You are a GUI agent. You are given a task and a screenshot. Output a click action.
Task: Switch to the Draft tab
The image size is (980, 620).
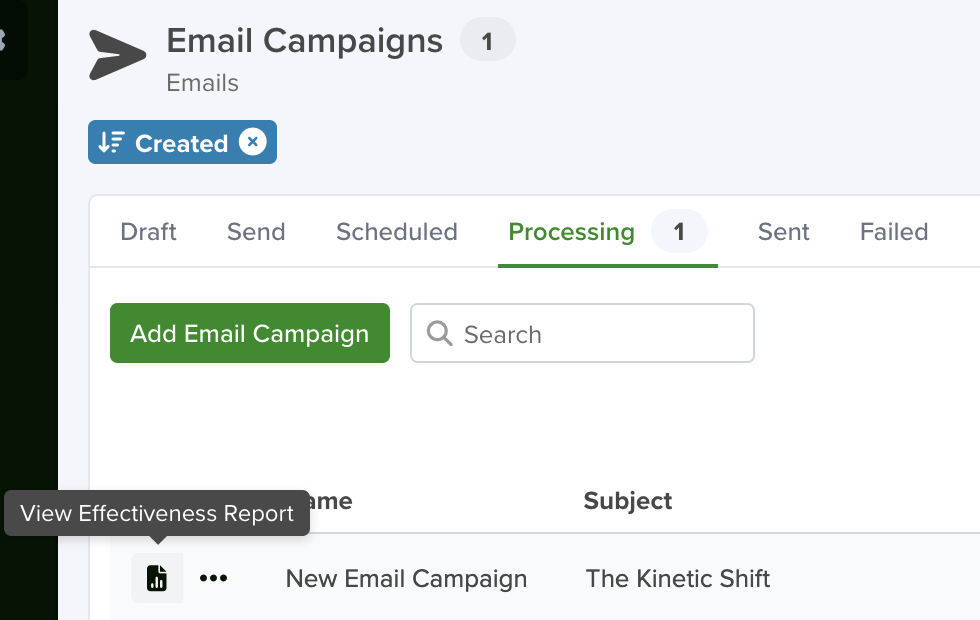point(148,232)
